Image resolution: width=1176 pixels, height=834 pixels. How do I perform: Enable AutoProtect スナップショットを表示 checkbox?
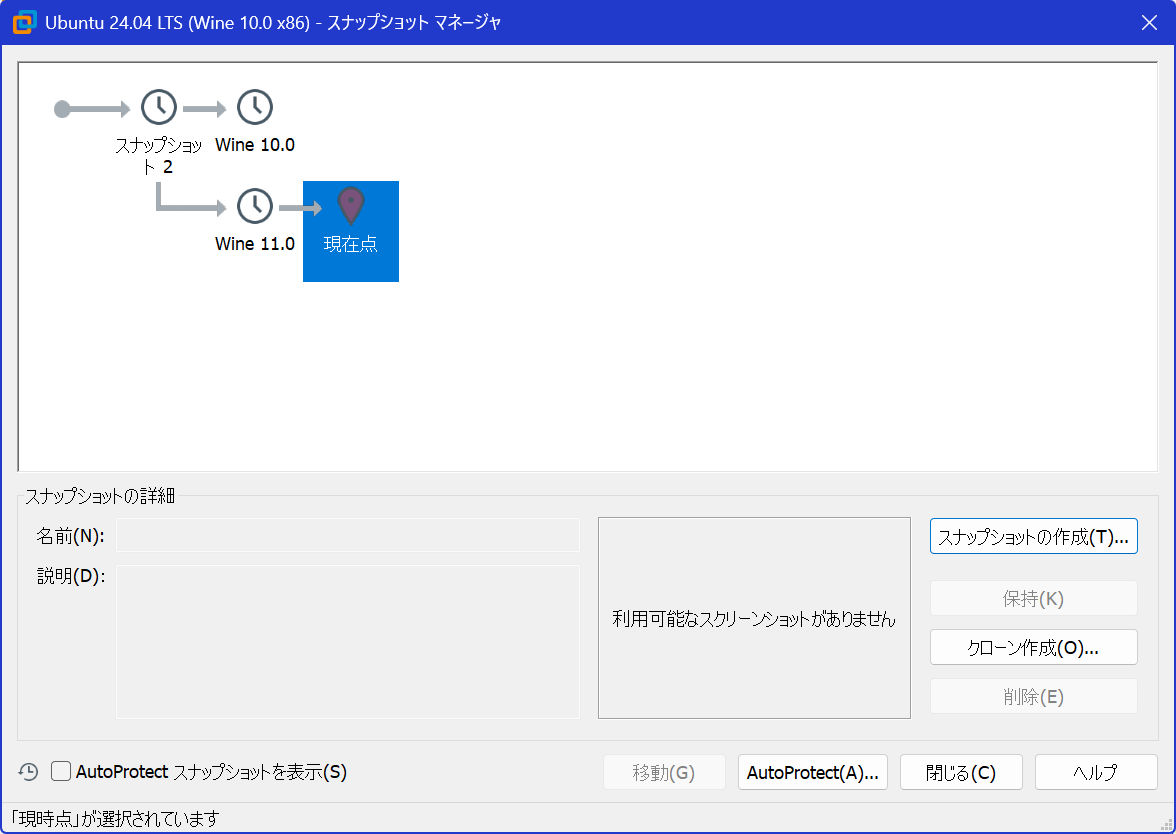coord(62,772)
